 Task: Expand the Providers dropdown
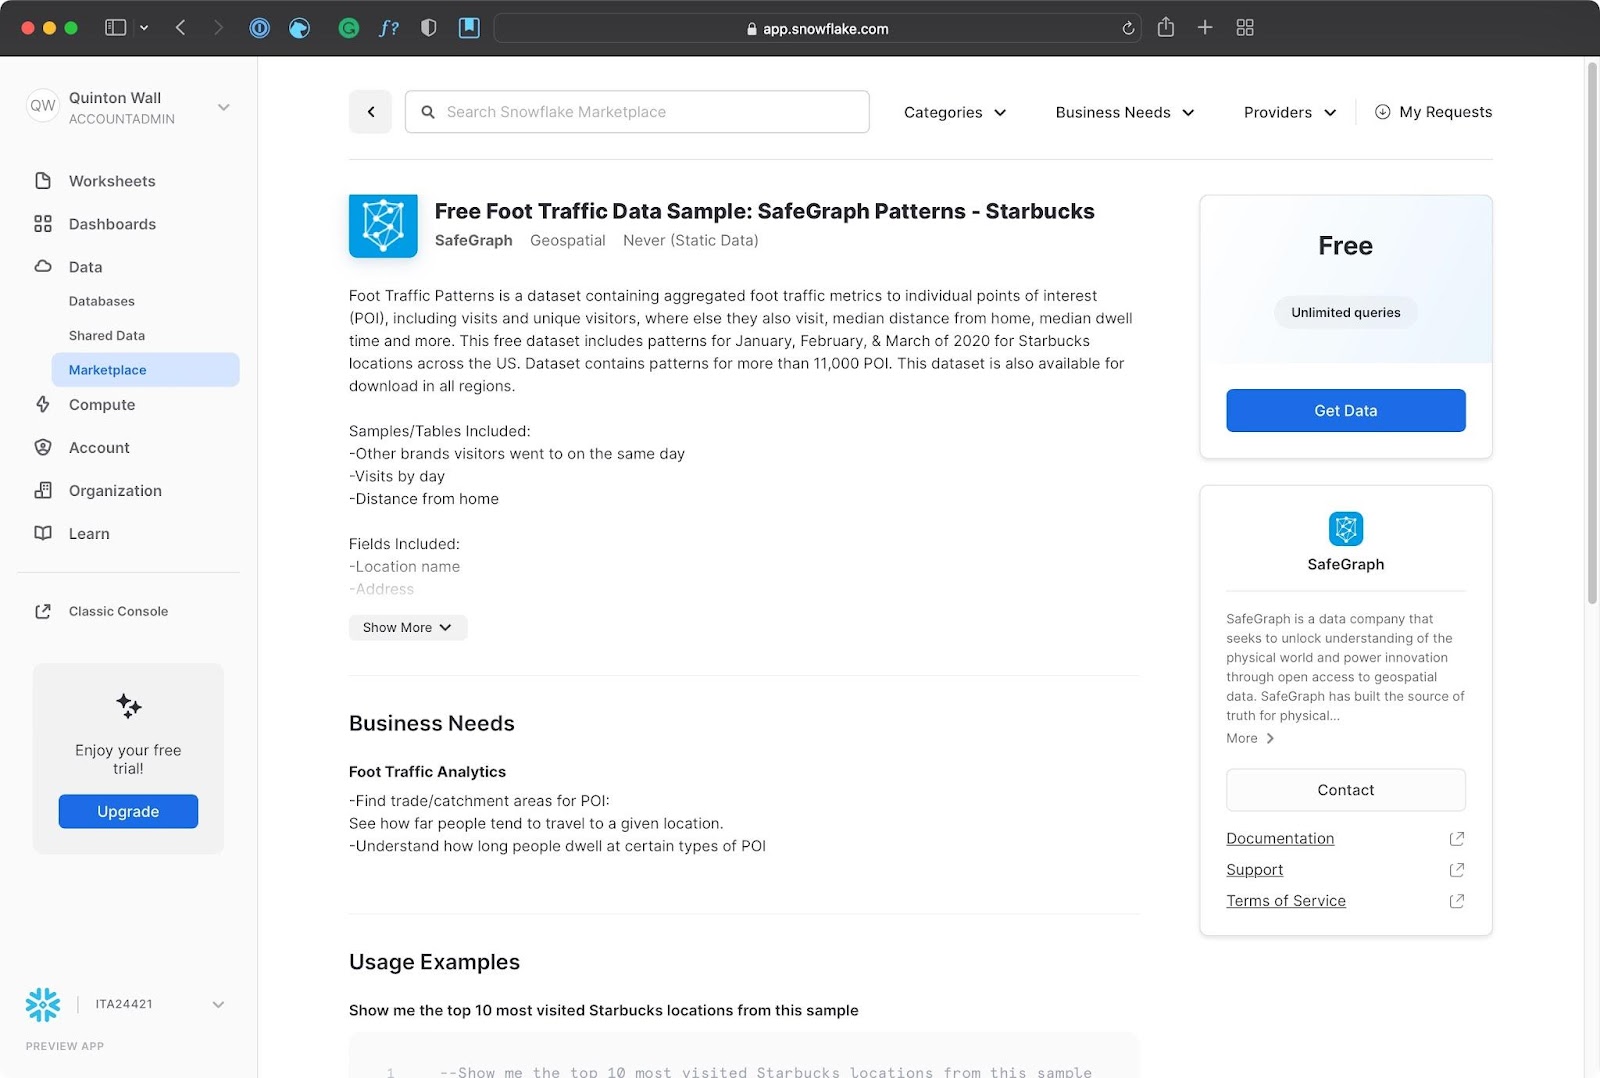click(1289, 113)
